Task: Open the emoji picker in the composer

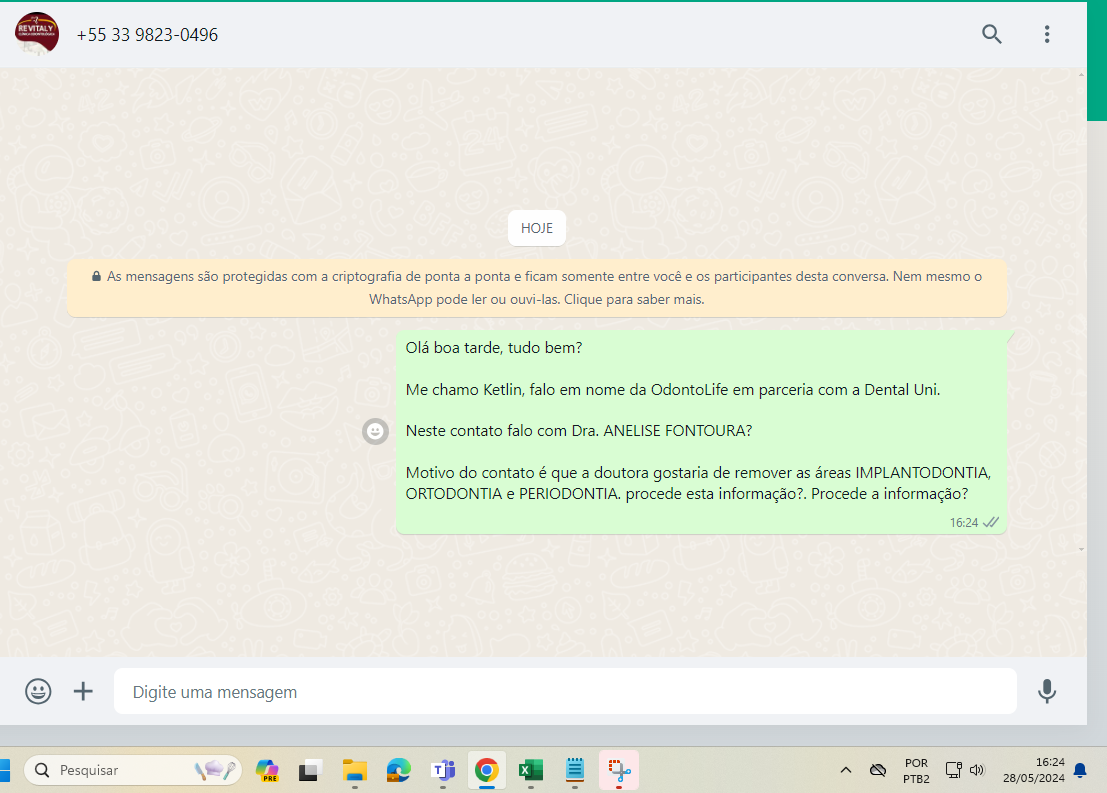Action: point(38,691)
